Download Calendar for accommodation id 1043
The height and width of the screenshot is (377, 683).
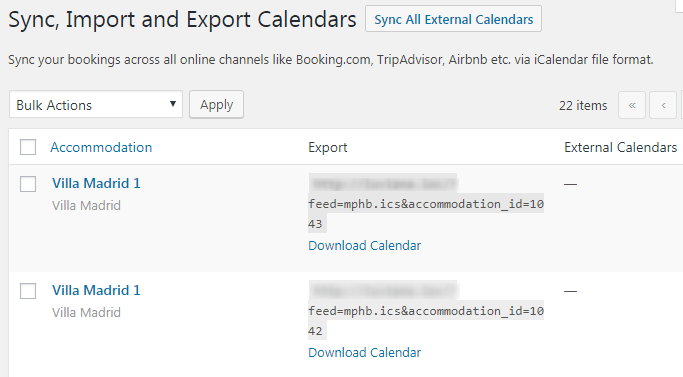(x=365, y=245)
